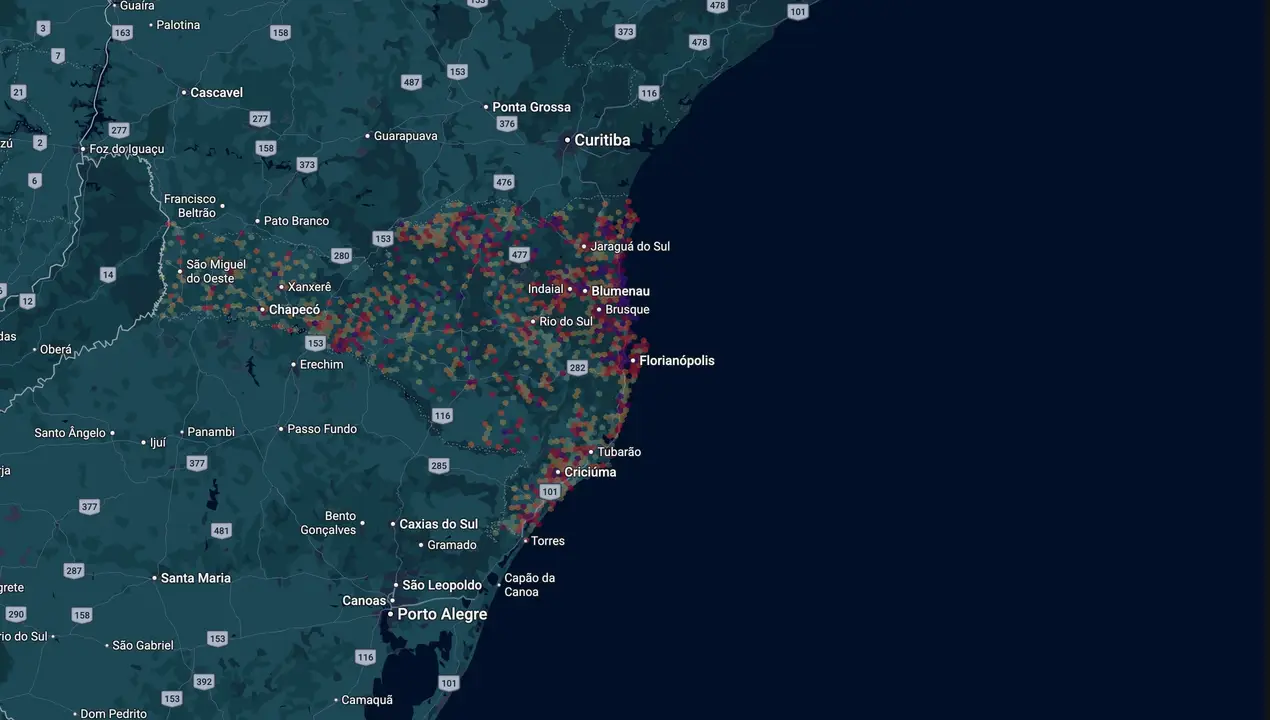Click the highway 476 shield
Viewport: 1270px width, 720px height.
[503, 182]
